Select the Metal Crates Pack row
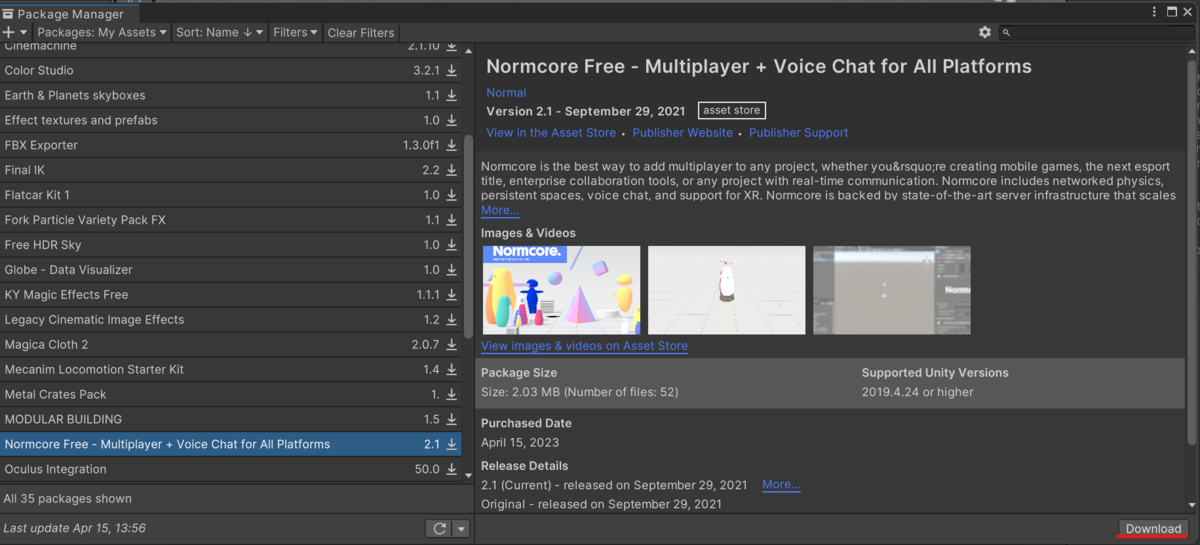Image resolution: width=1200 pixels, height=545 pixels. pos(231,395)
